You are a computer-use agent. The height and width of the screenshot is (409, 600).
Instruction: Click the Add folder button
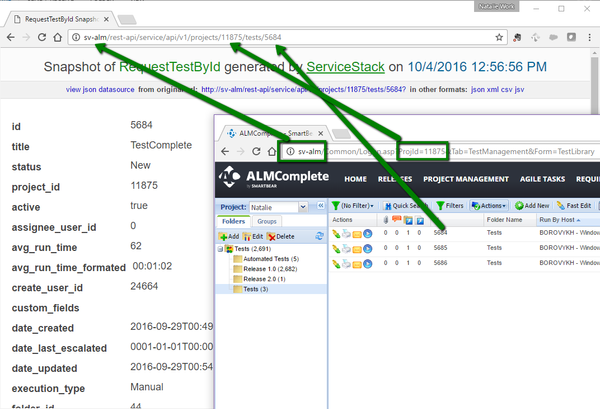tap(229, 236)
